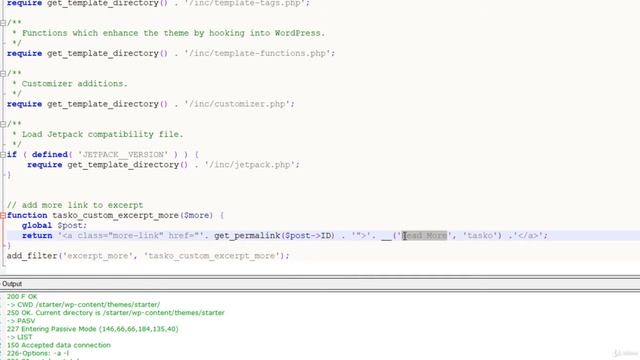Click the '/inc/customizer.php' string
Viewport: 640px width, 360px height.
pos(237,104)
